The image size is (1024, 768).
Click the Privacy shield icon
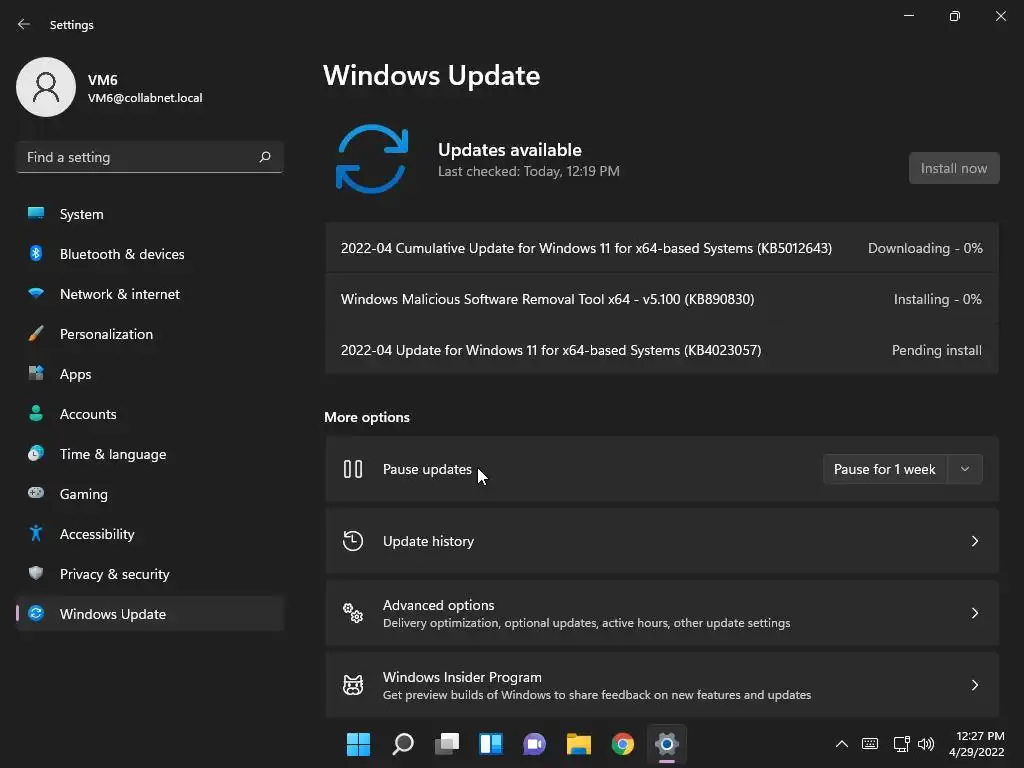pyautogui.click(x=36, y=573)
